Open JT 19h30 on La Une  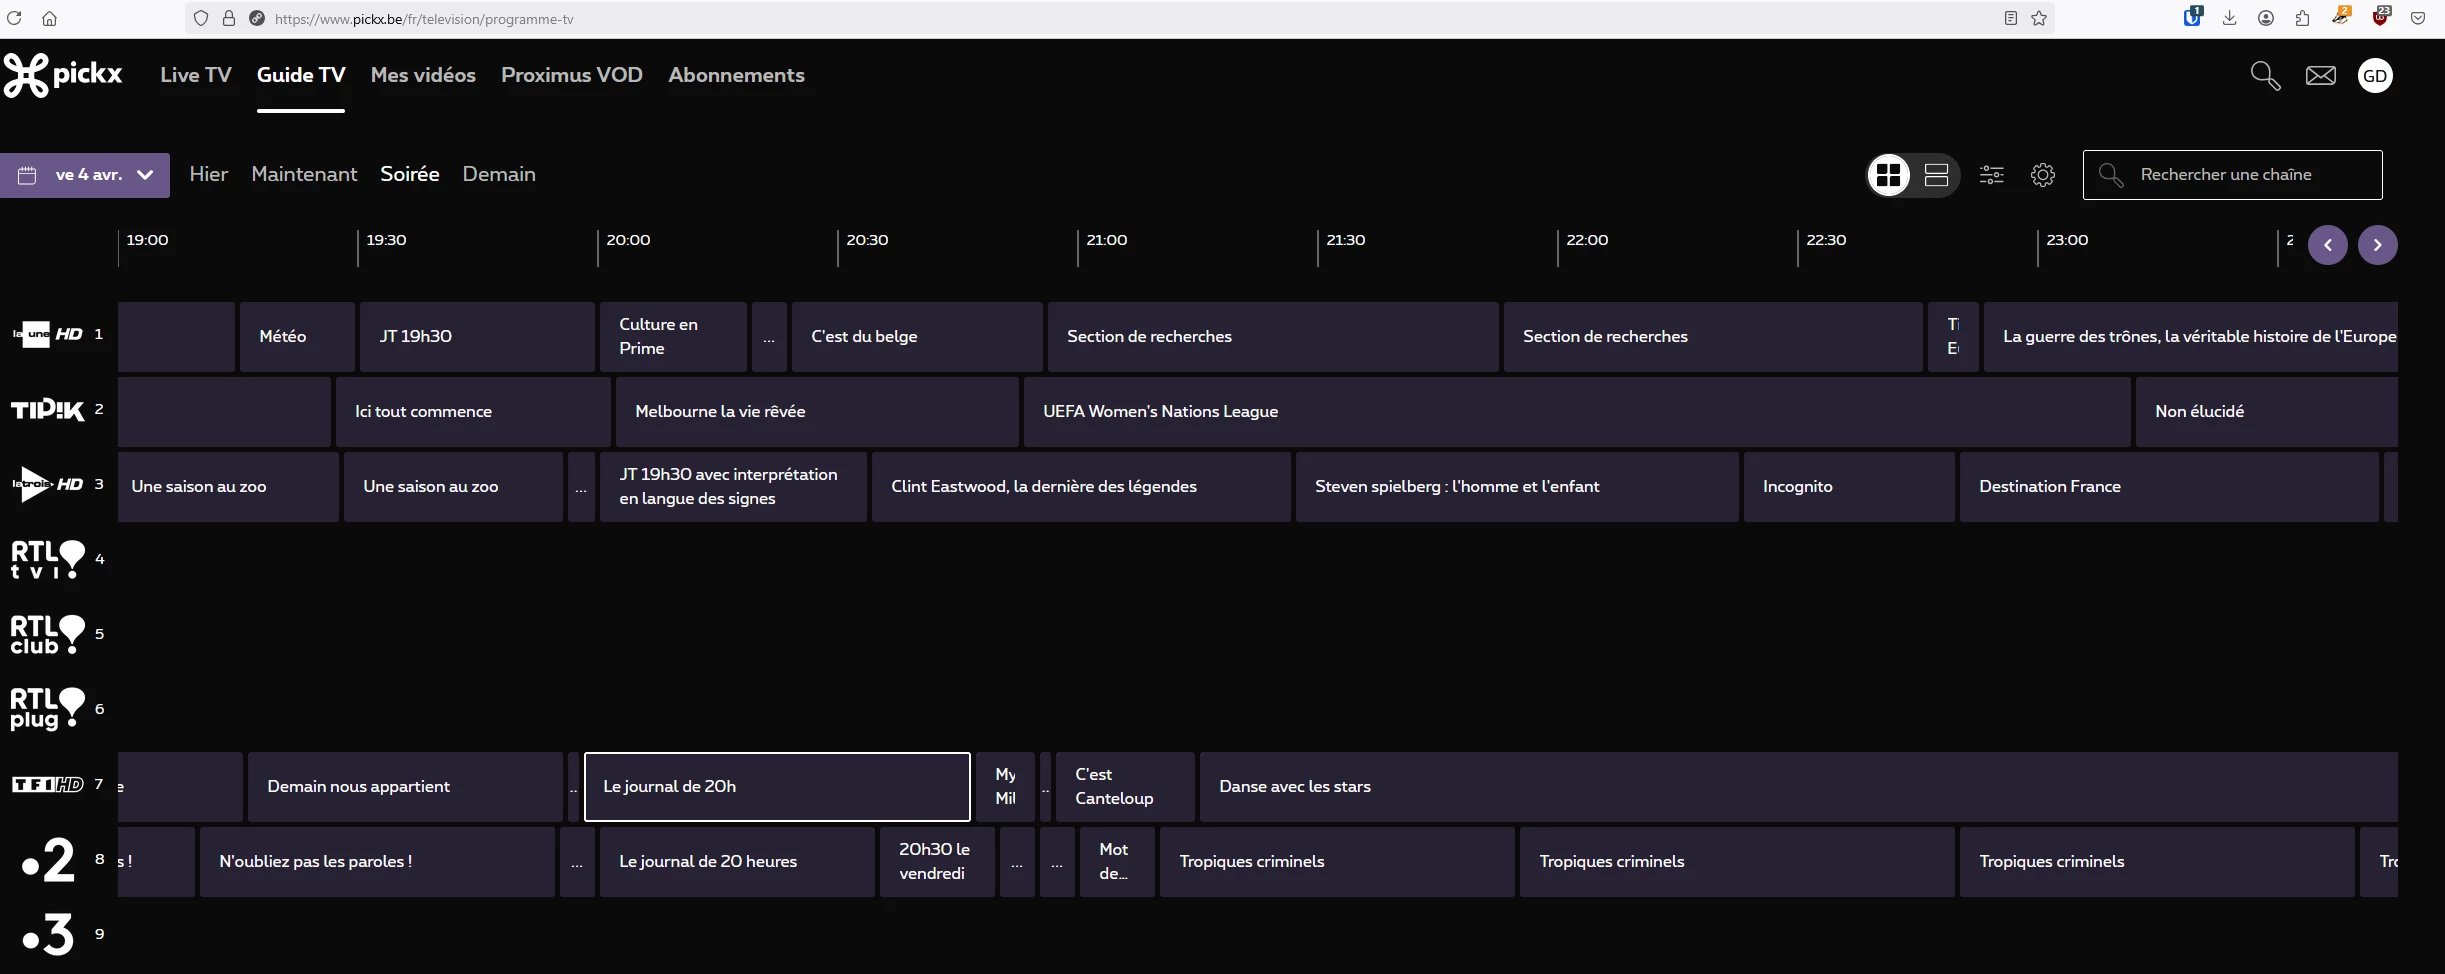click(x=477, y=337)
